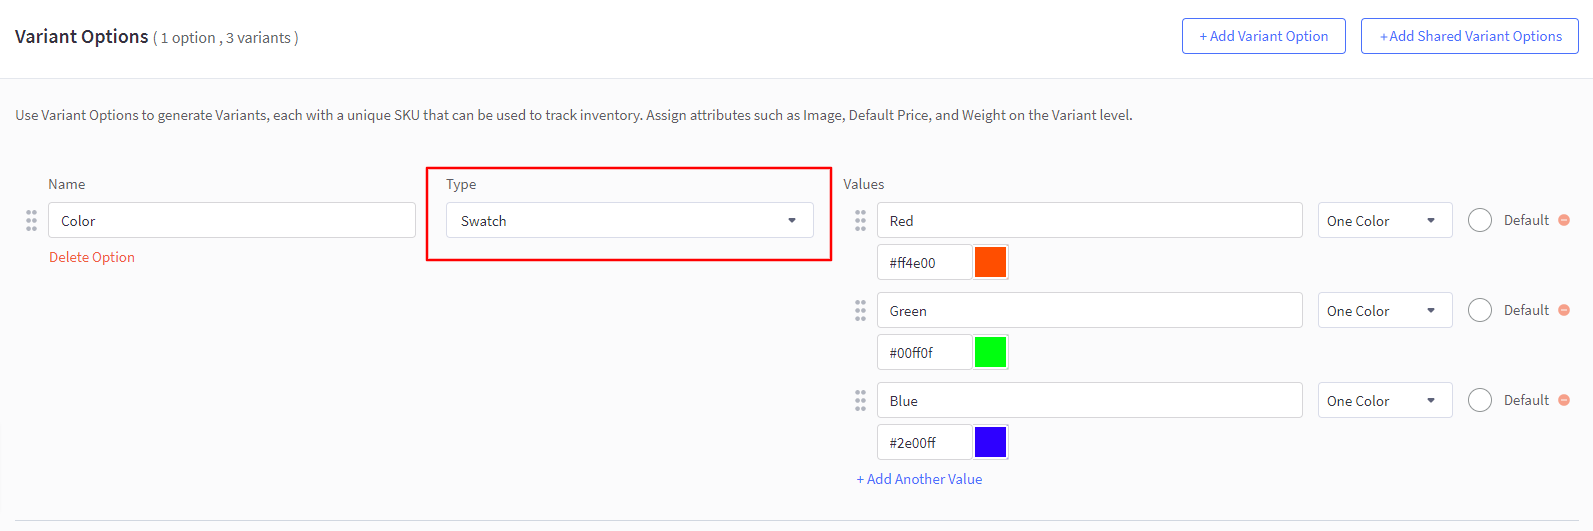
Task: Open the One Color dropdown for Blue
Action: pyautogui.click(x=1384, y=401)
